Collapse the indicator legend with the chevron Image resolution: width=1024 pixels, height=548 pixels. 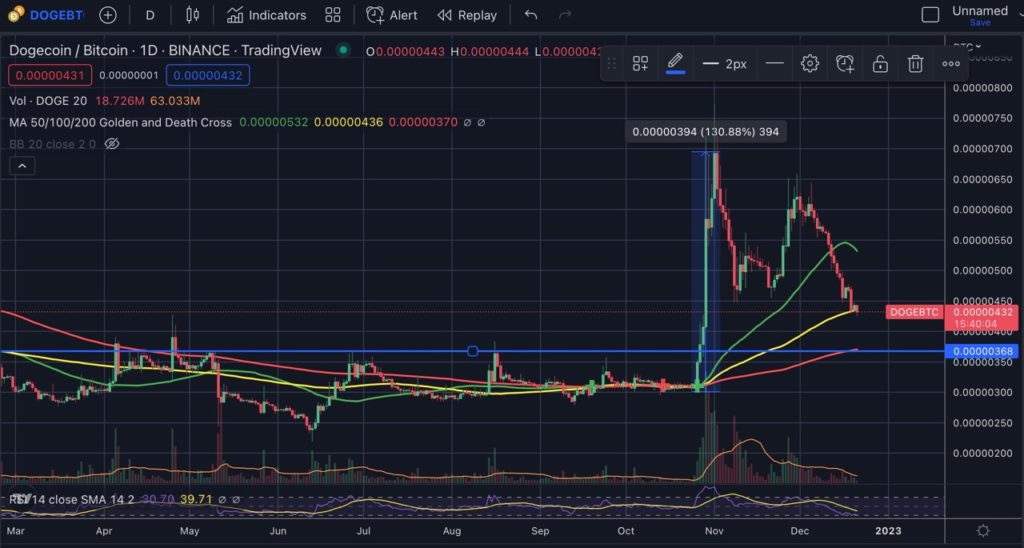click(x=19, y=166)
